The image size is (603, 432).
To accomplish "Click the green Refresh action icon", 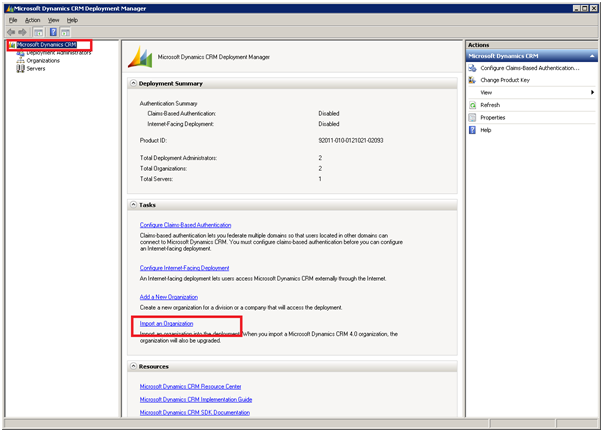I will coord(473,105).
